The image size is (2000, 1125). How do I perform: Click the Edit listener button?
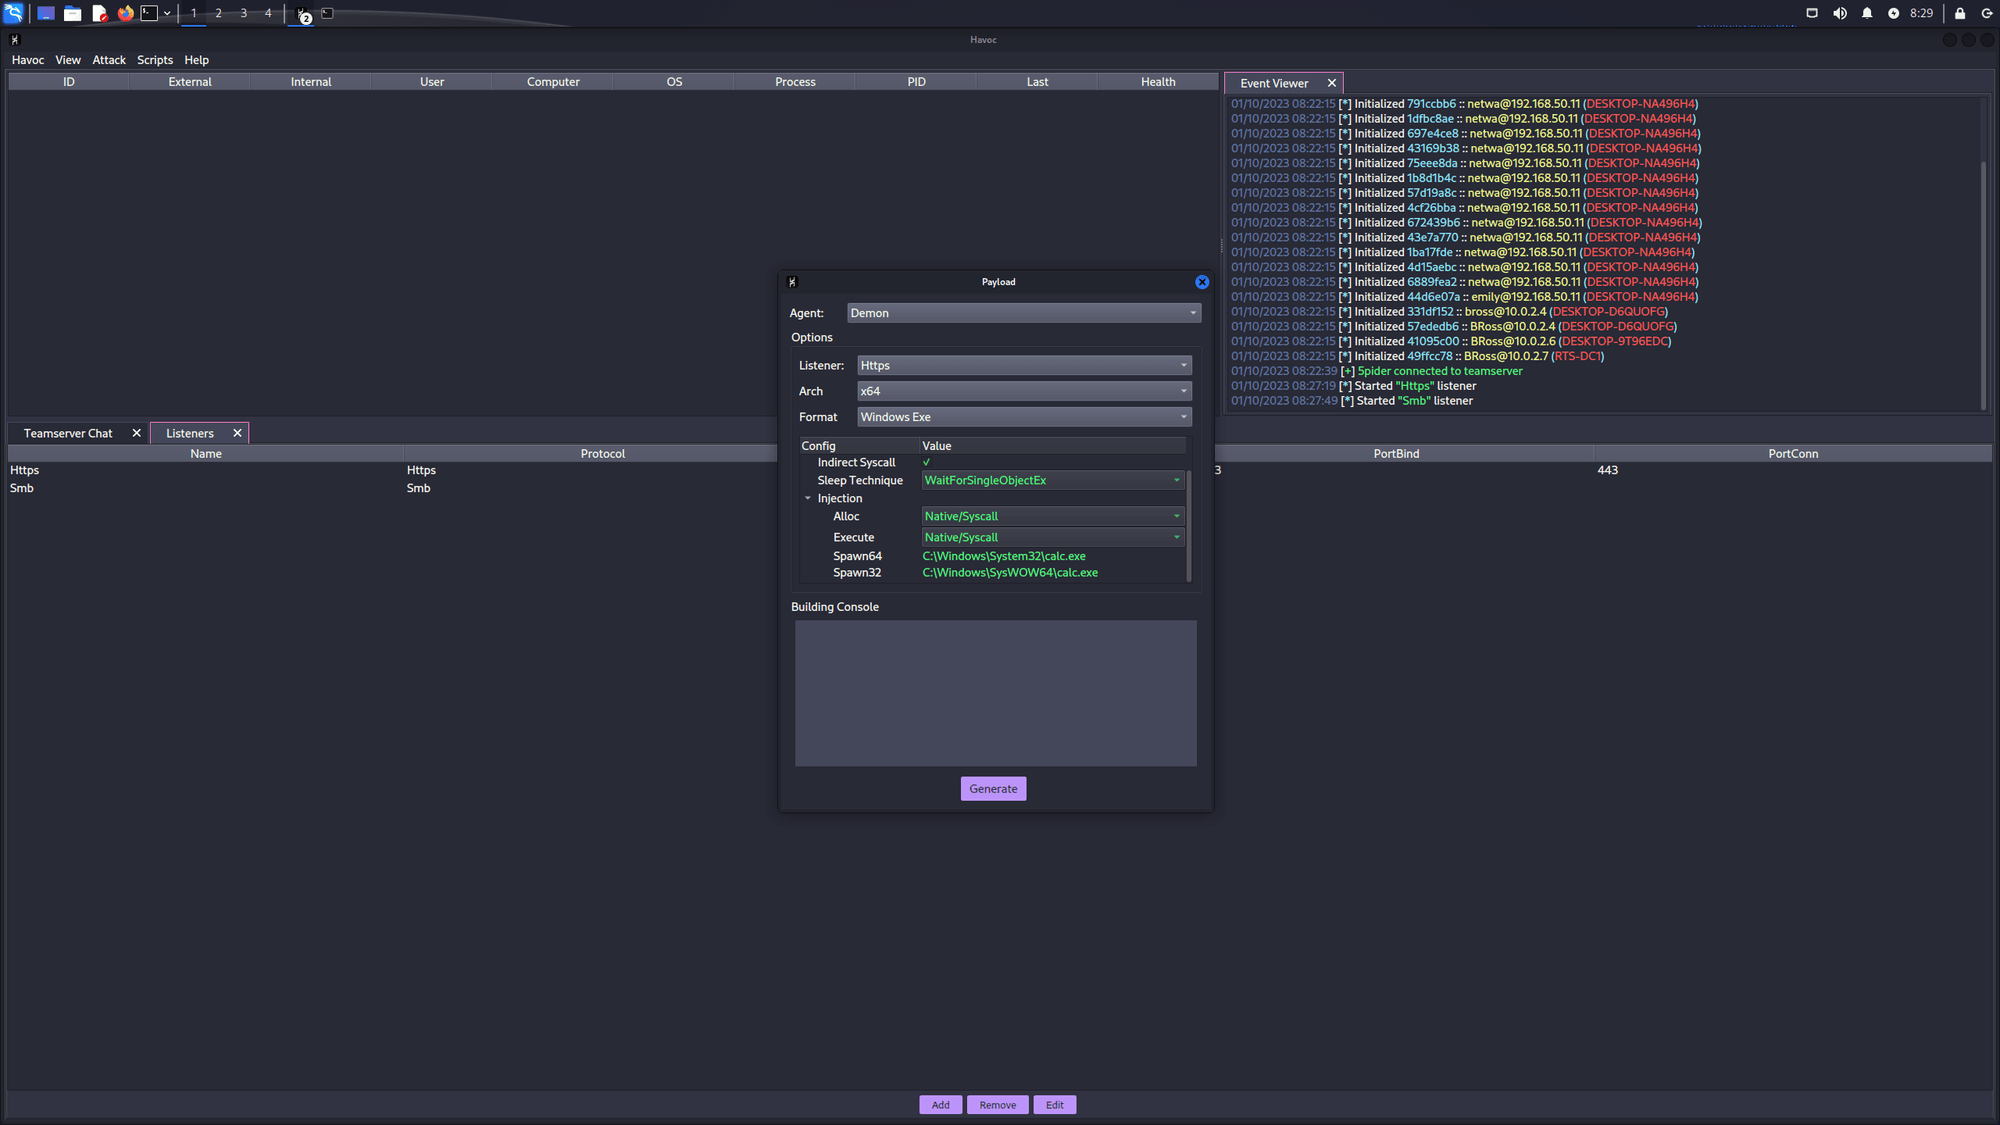pyautogui.click(x=1054, y=1105)
